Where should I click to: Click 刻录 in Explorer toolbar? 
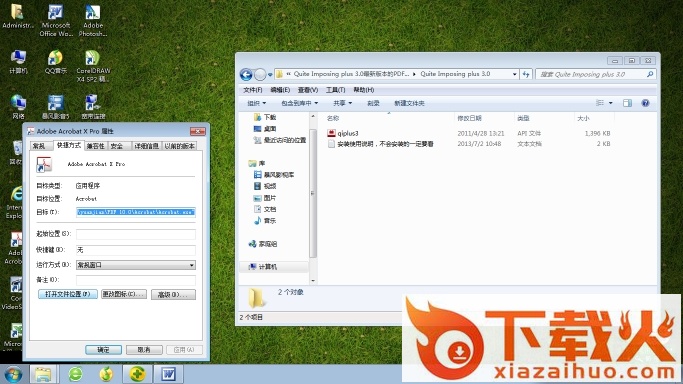coord(373,103)
